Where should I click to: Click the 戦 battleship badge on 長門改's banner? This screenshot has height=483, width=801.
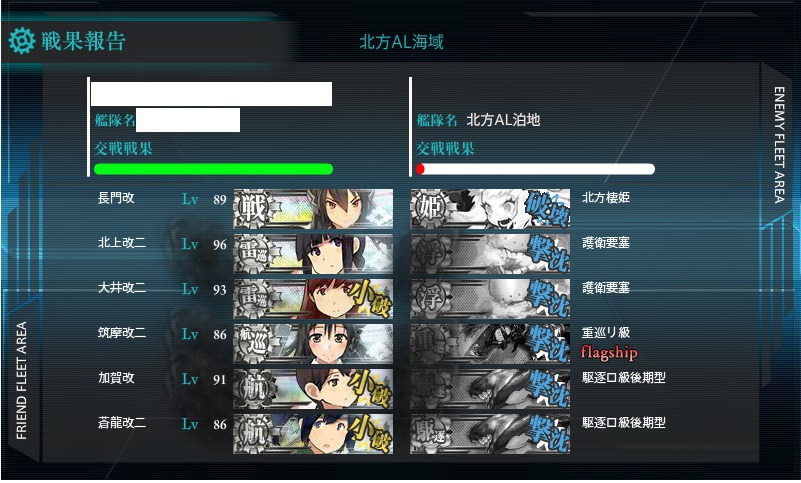pos(253,209)
